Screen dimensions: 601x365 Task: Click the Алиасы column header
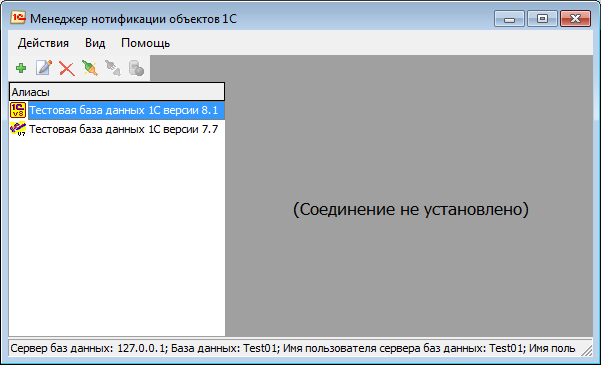point(117,92)
